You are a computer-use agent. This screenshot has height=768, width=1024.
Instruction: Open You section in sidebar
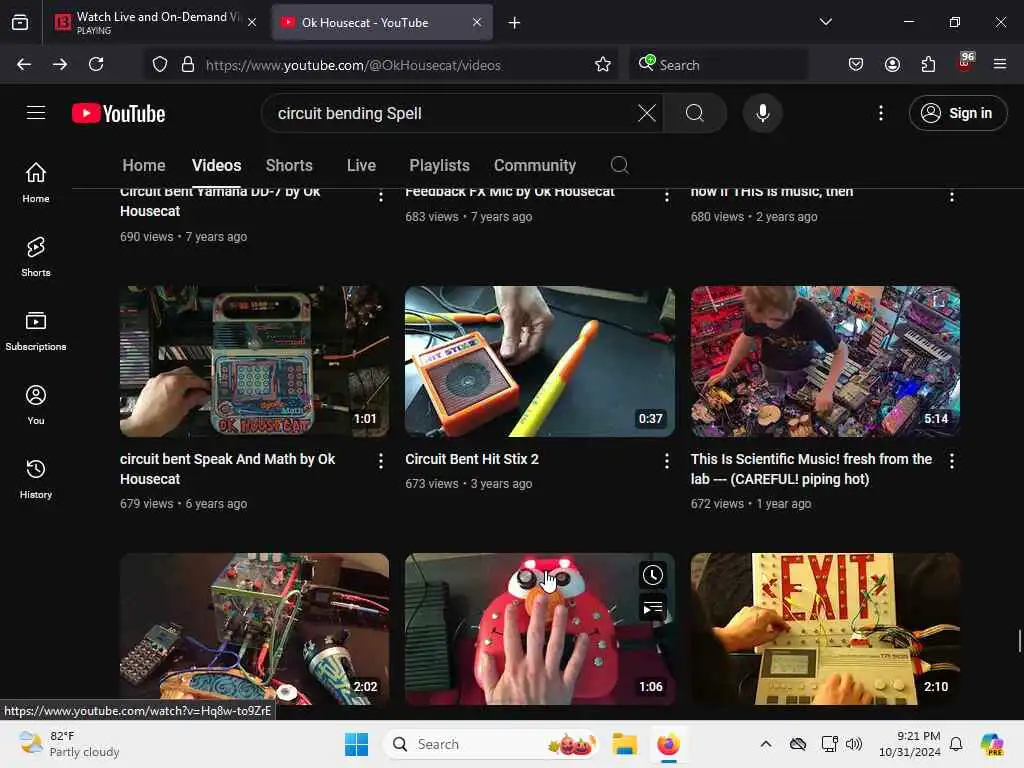coord(36,405)
